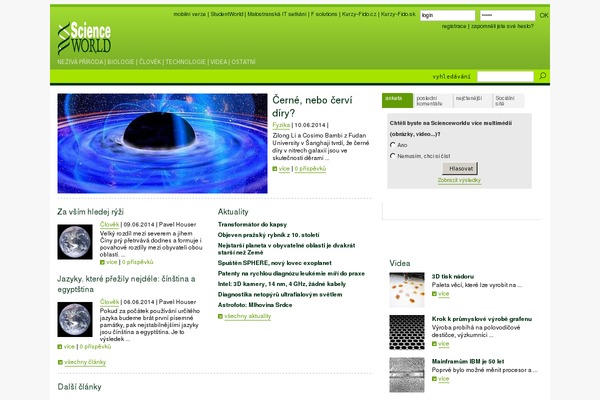Viewport: 600px width, 400px height.
Task: Open news 'Intel: 3D kamery, 14 nm, 4 GHz'
Action: coord(282,284)
